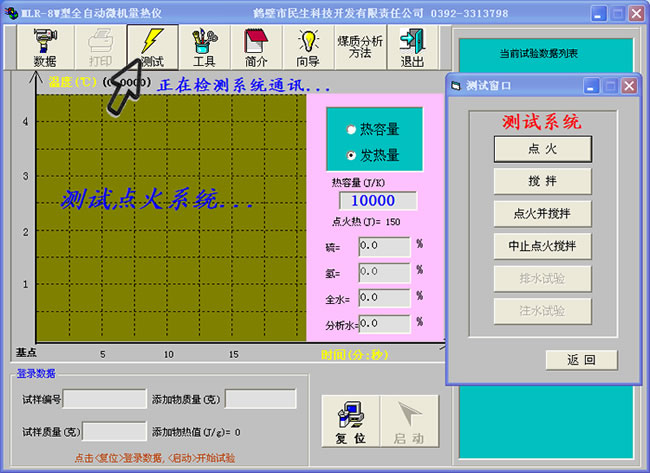This screenshot has width=650, height=473.
Task: Click the 打印 (Print) toolbar icon
Action: pyautogui.click(x=100, y=47)
